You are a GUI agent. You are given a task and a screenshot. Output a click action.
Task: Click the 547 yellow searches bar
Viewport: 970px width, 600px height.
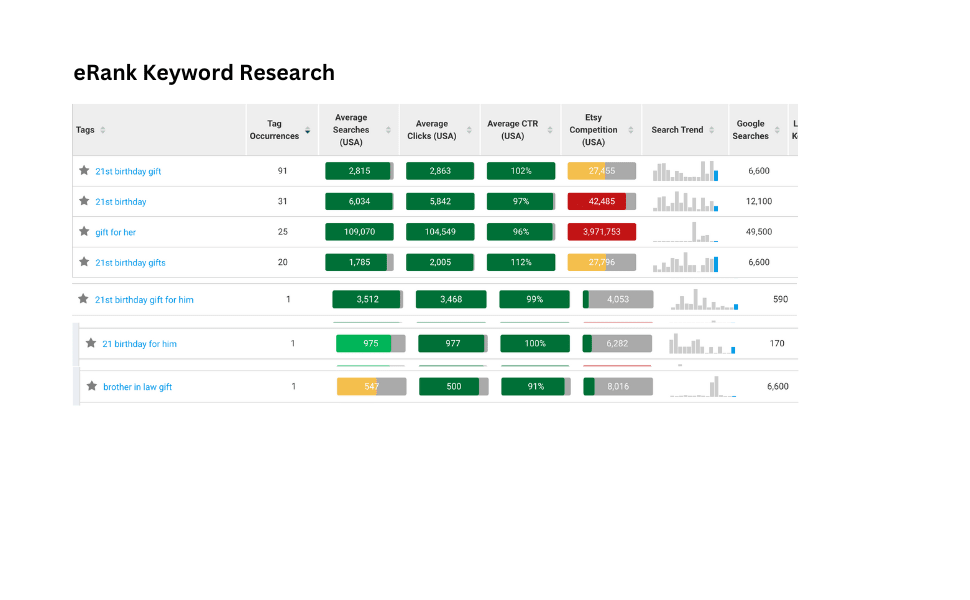tap(371, 387)
